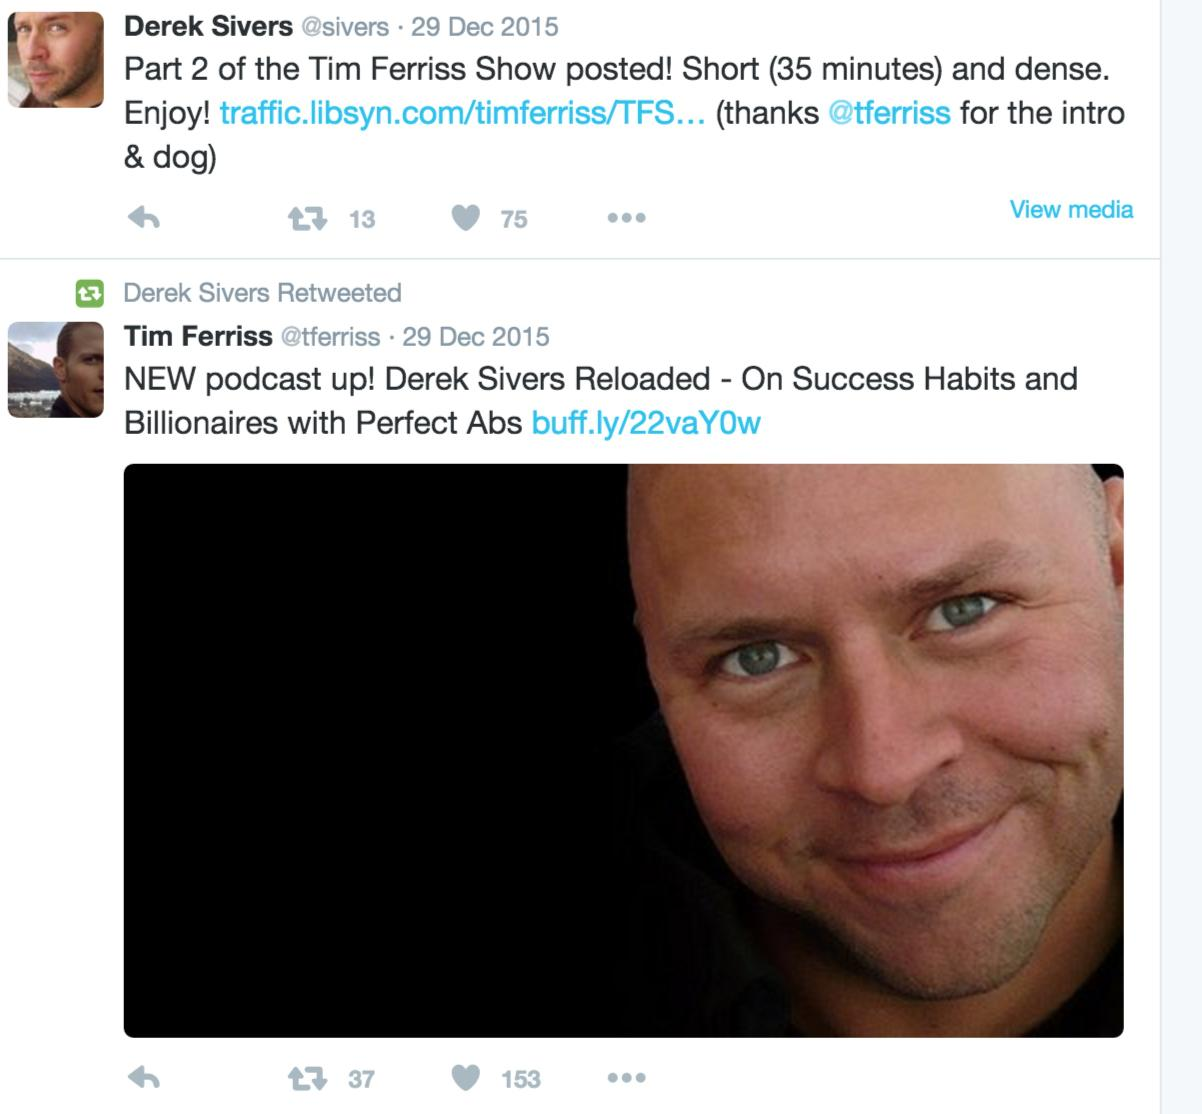Image resolution: width=1202 pixels, height=1114 pixels.
Task: Reply to Derek Sivers' Part 2 tweet
Action: tap(145, 218)
